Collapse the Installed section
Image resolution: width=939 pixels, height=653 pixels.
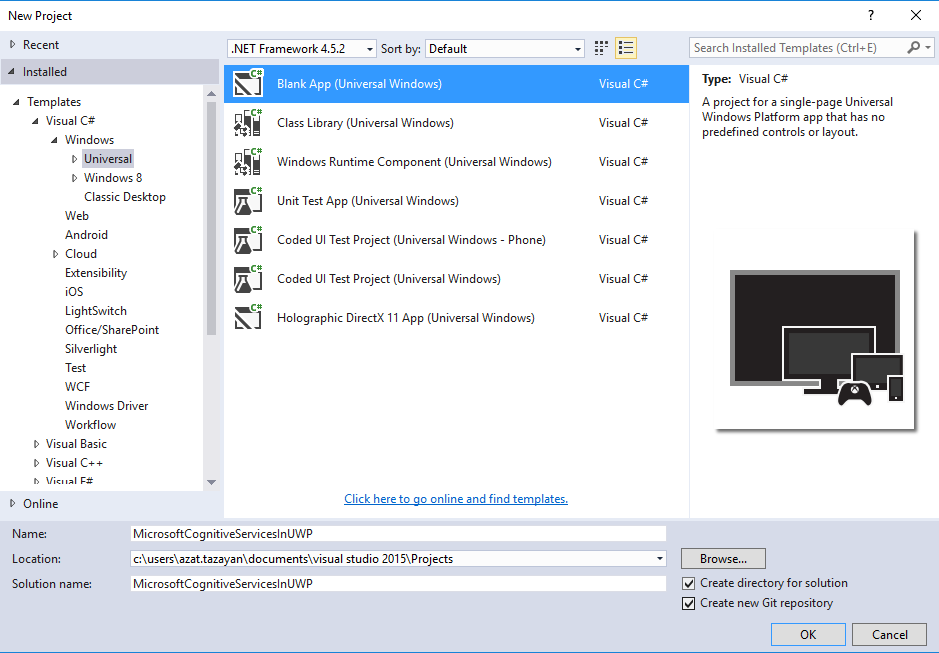[x=12, y=71]
